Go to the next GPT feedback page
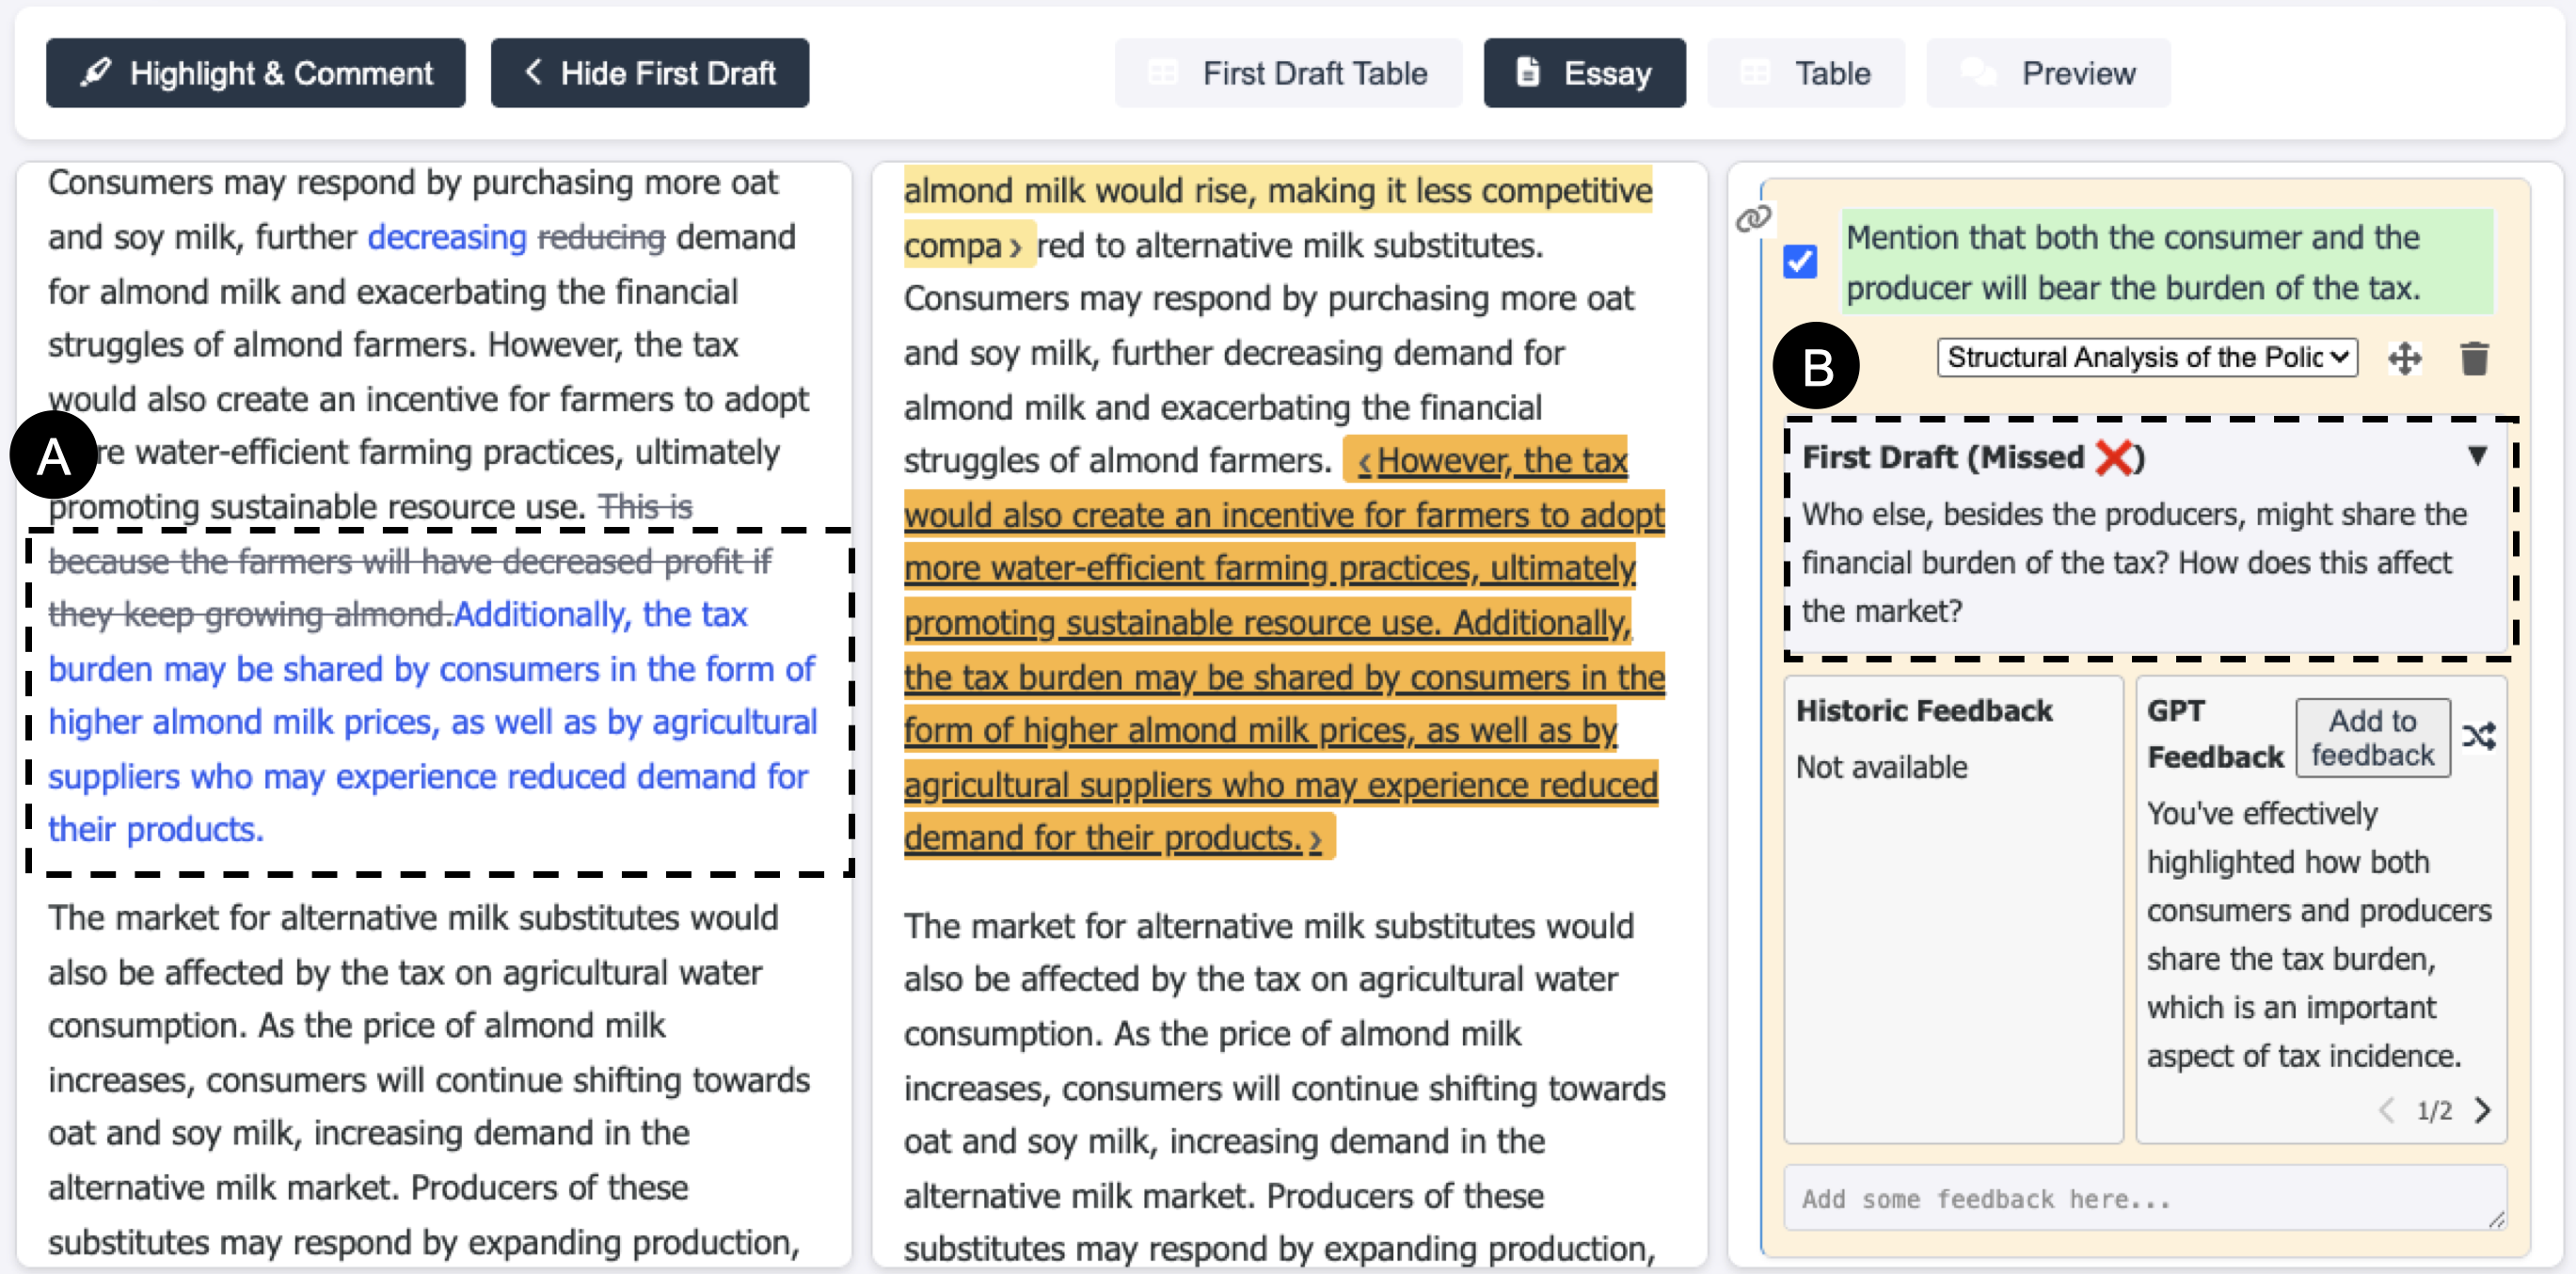2576x1274 pixels. (2482, 1110)
